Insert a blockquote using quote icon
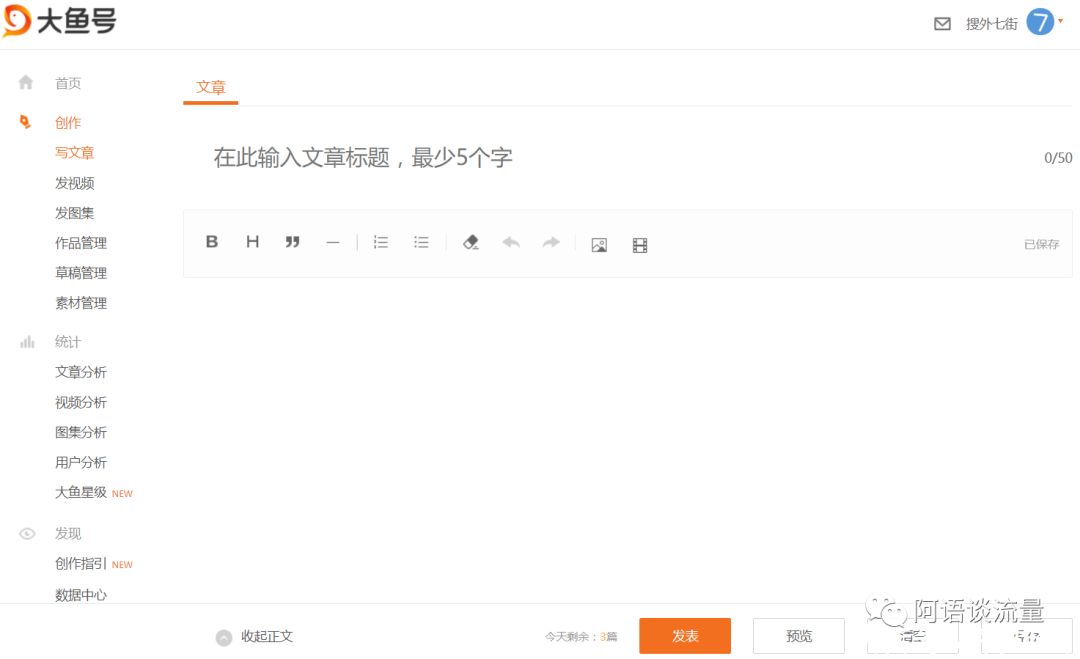Viewport: 1080px width, 659px height. point(293,242)
